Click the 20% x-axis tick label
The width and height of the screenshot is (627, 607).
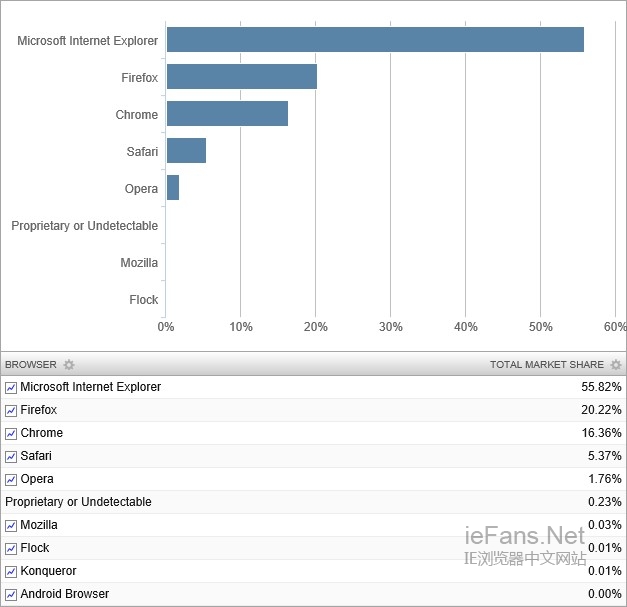coord(315,327)
